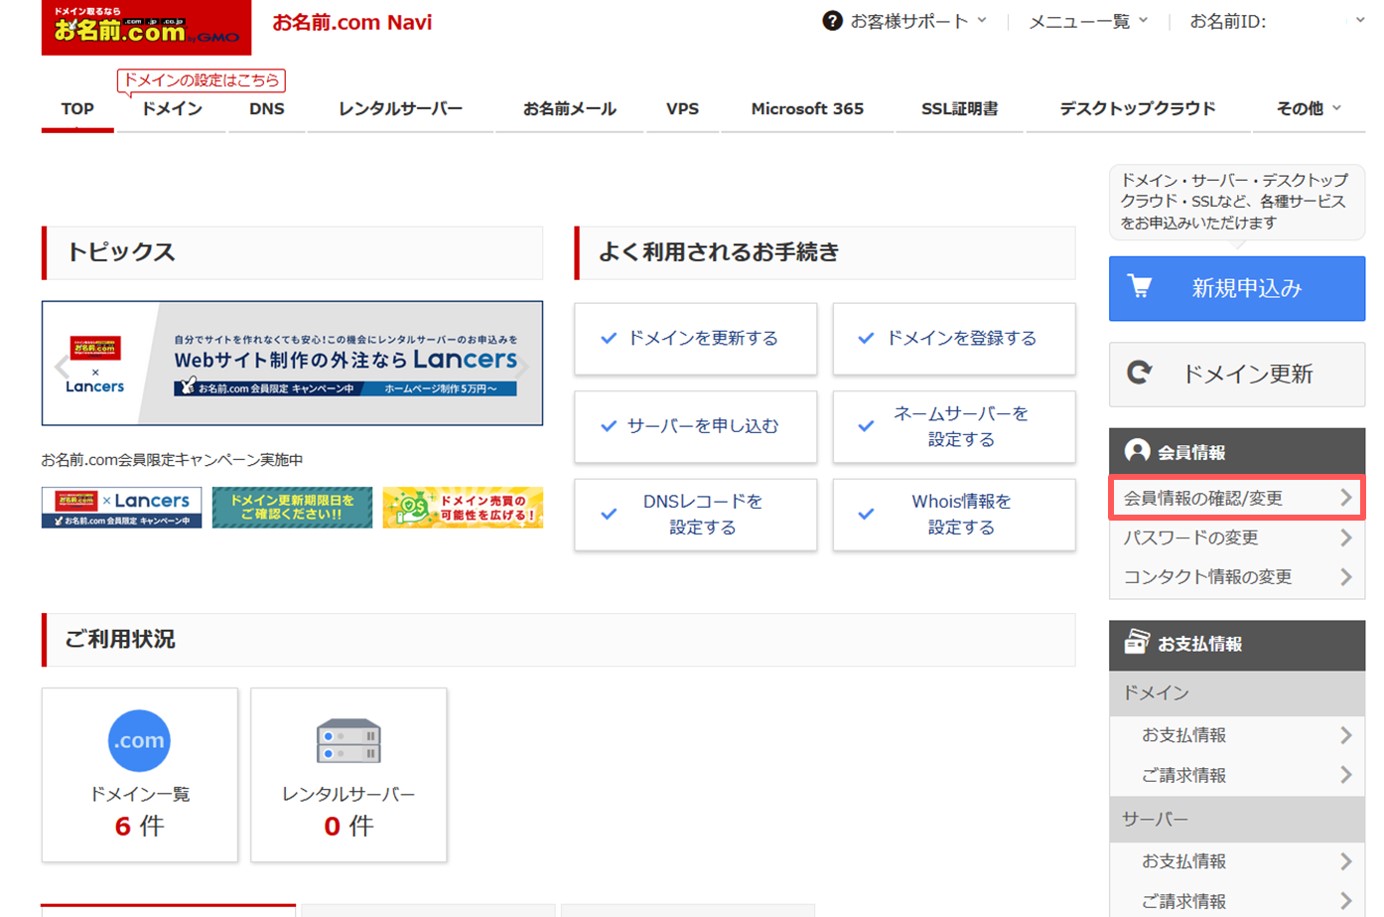Open server ご請求情報 link

click(x=1237, y=901)
